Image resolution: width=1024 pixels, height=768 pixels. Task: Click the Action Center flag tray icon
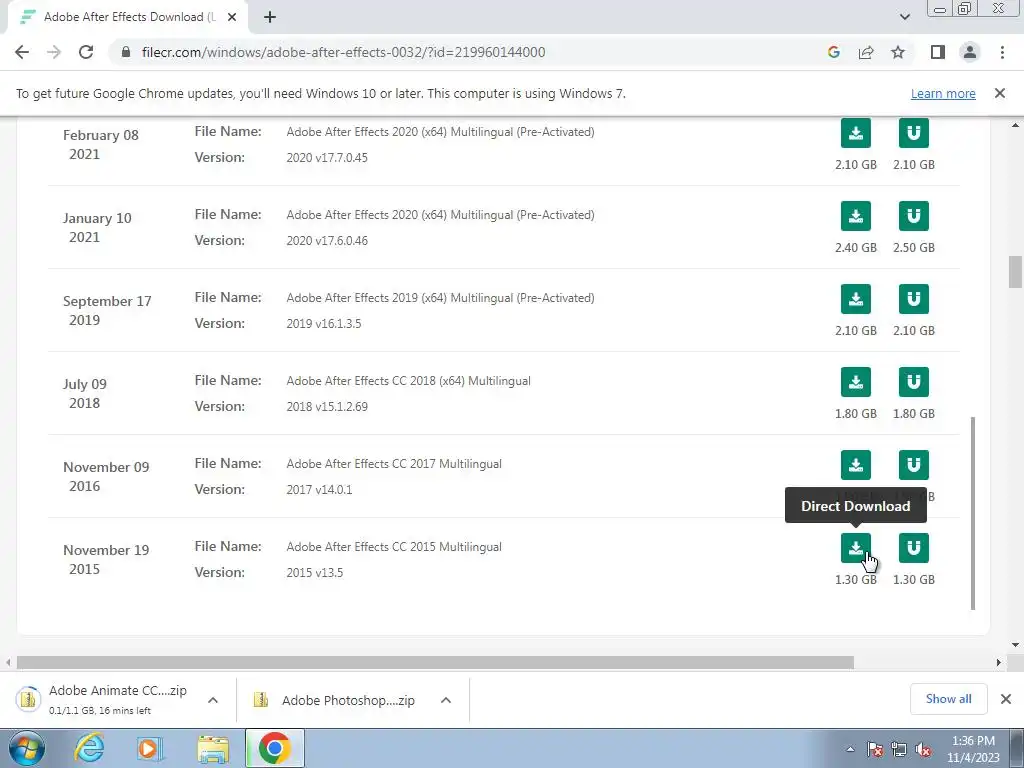point(875,750)
